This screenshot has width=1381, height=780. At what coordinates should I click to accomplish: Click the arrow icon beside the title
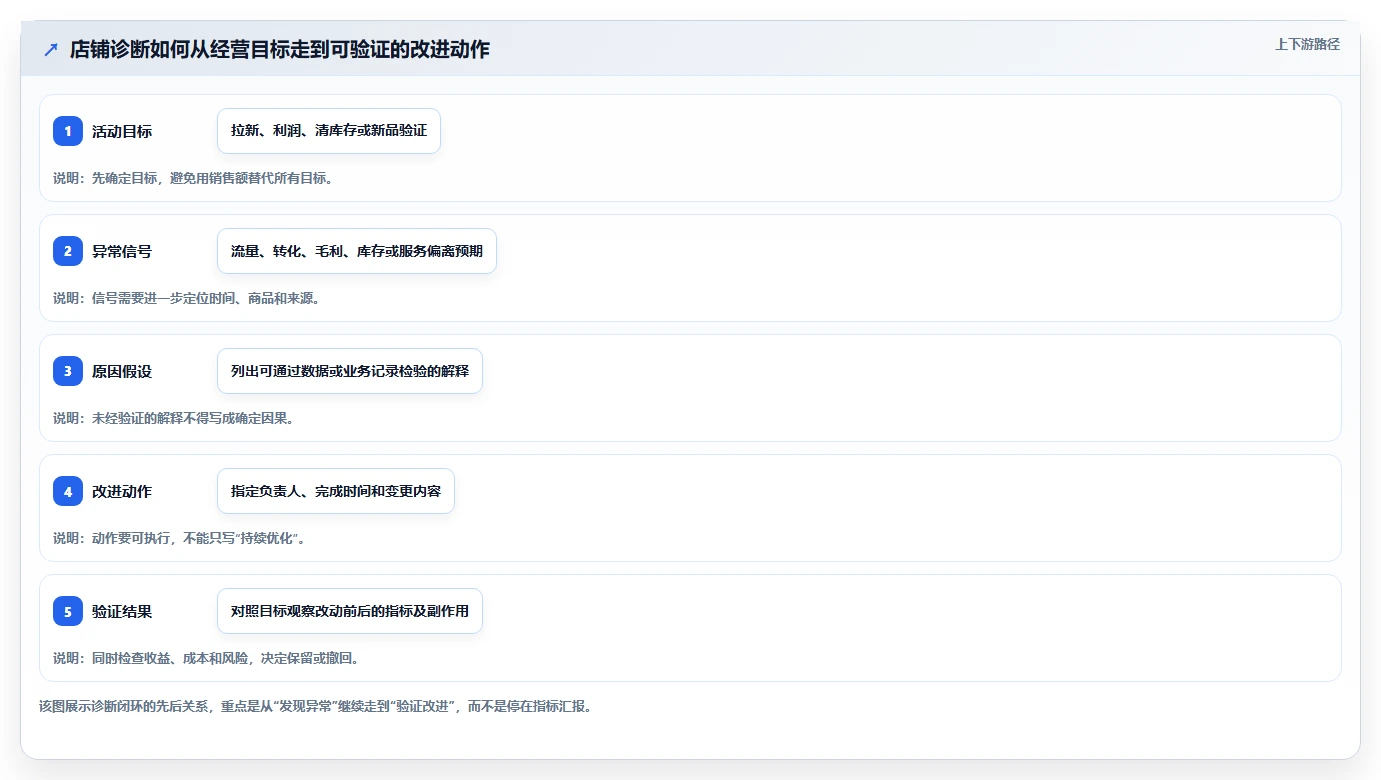51,49
